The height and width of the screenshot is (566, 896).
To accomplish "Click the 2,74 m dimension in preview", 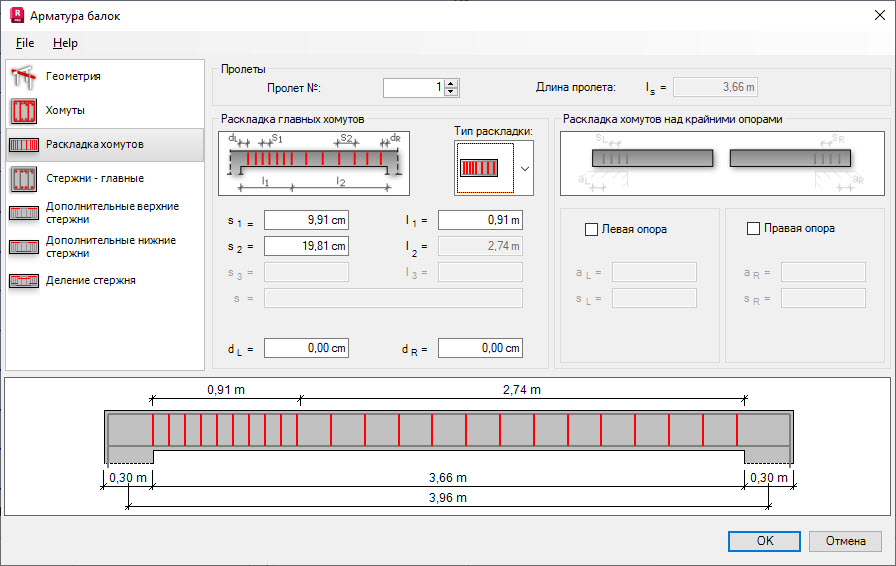I will 522,389.
